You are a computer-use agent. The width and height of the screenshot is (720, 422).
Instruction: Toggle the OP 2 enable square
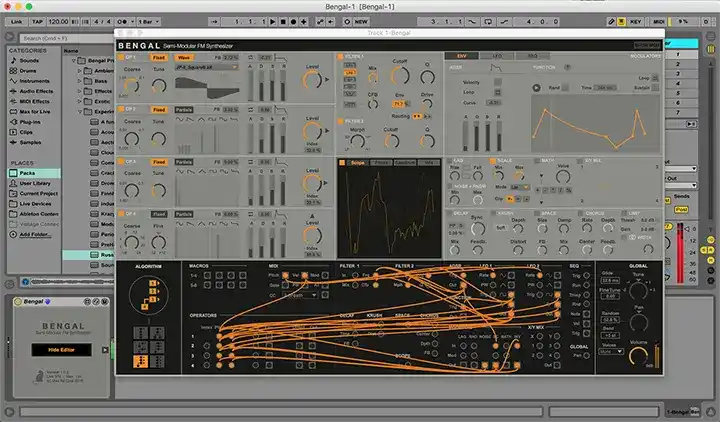[121, 109]
